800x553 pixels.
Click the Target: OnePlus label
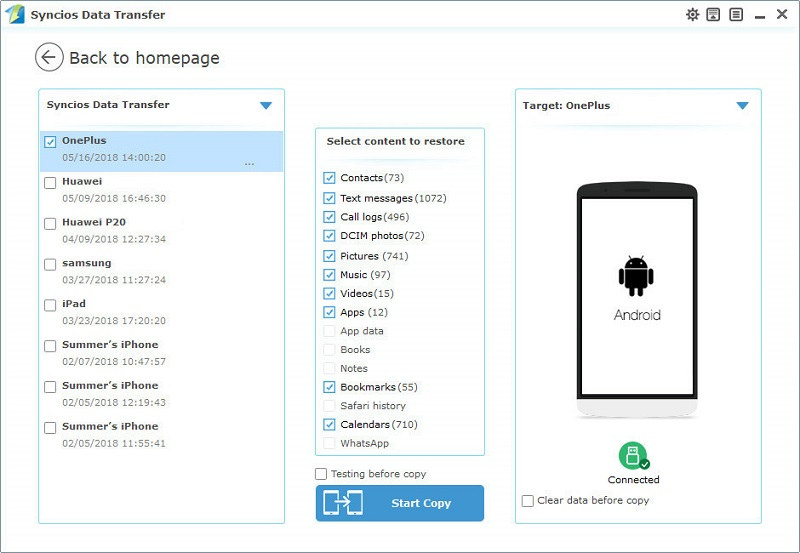point(566,106)
